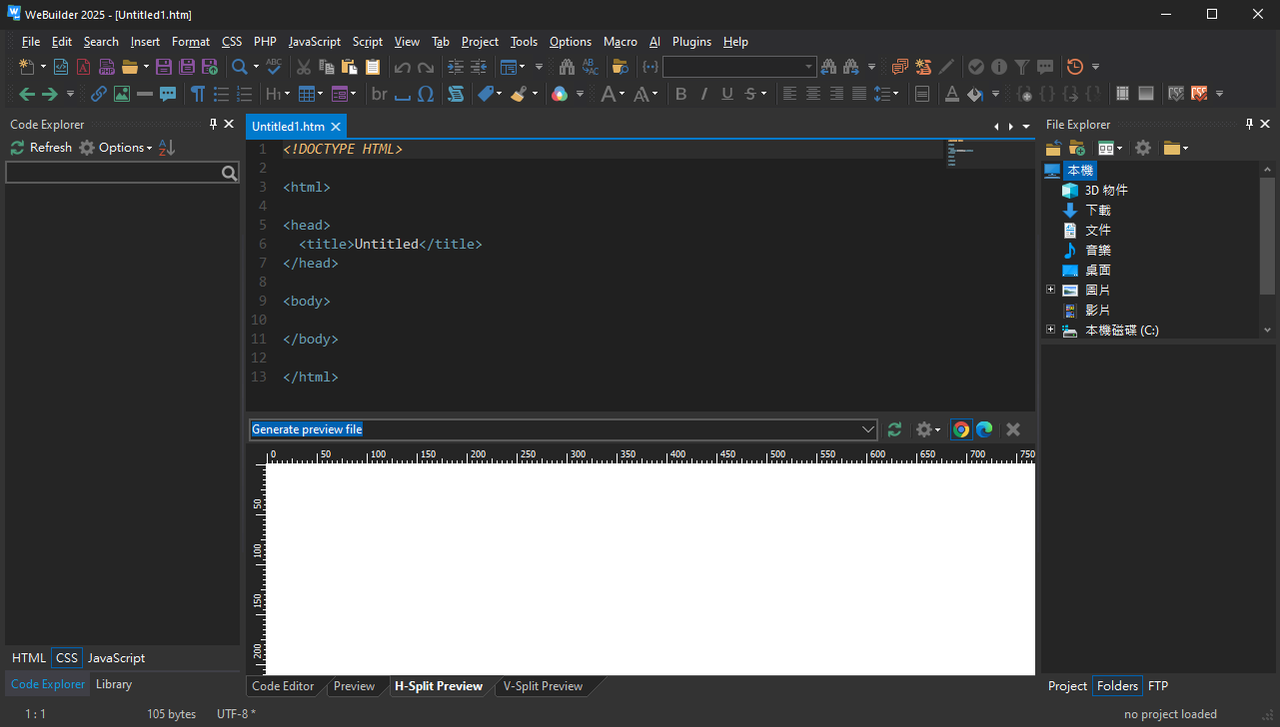The image size is (1280, 727).
Task: Select the 下載 folder in File Explorer
Action: tap(1098, 210)
